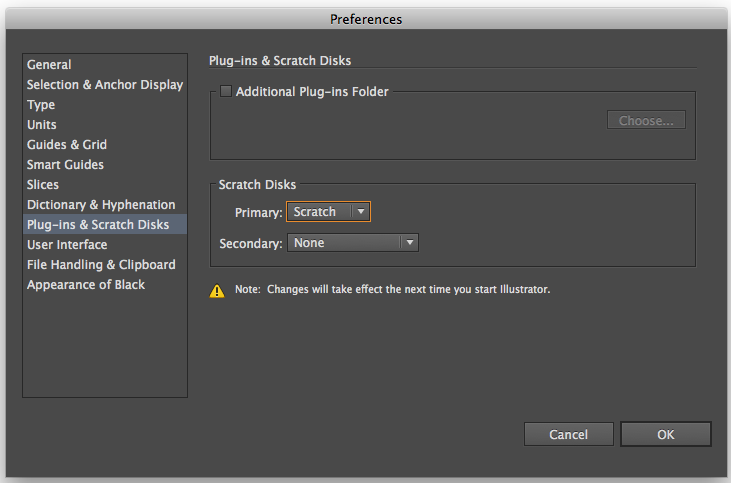Open the Secondary scratch disk dropdown
Screen dimensions: 731x483
coord(353,242)
